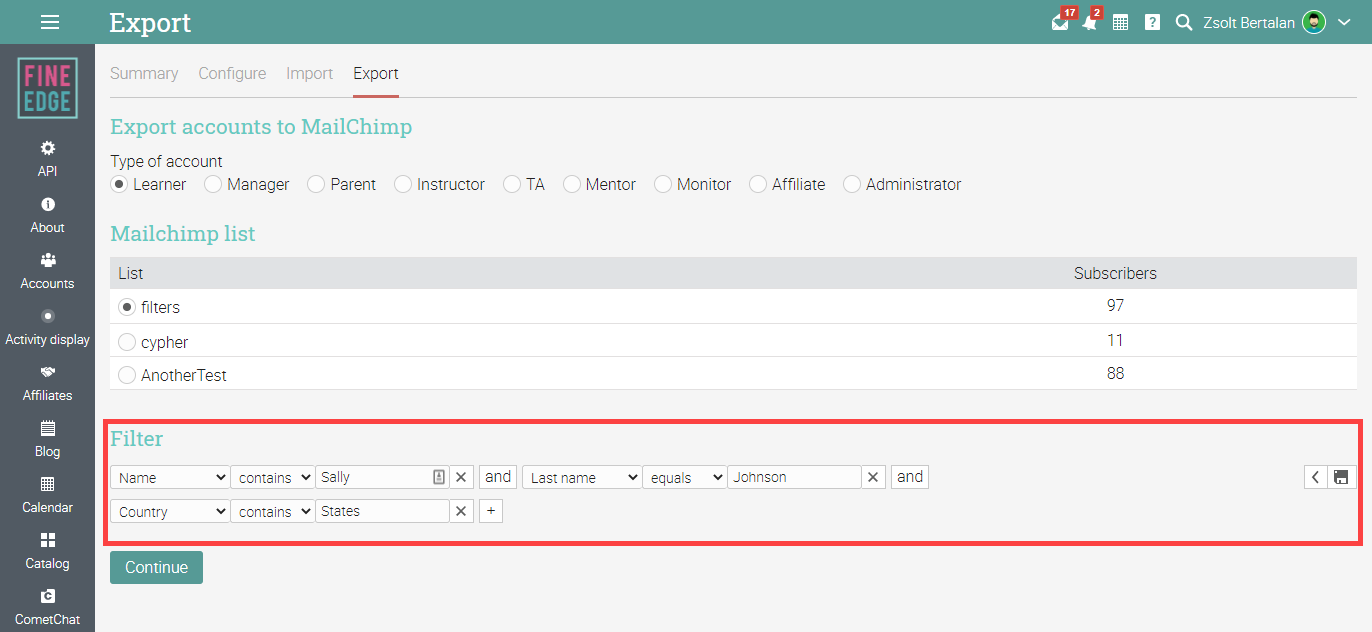The height and width of the screenshot is (632, 1372).
Task: Click the collapse arrow next to save filter
Action: coord(1316,477)
